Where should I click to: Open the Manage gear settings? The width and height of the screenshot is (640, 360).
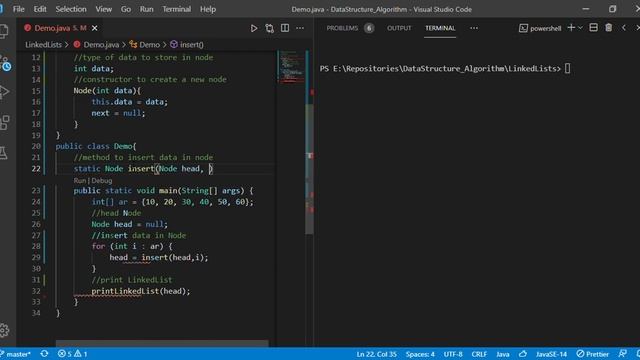click(x=4, y=330)
